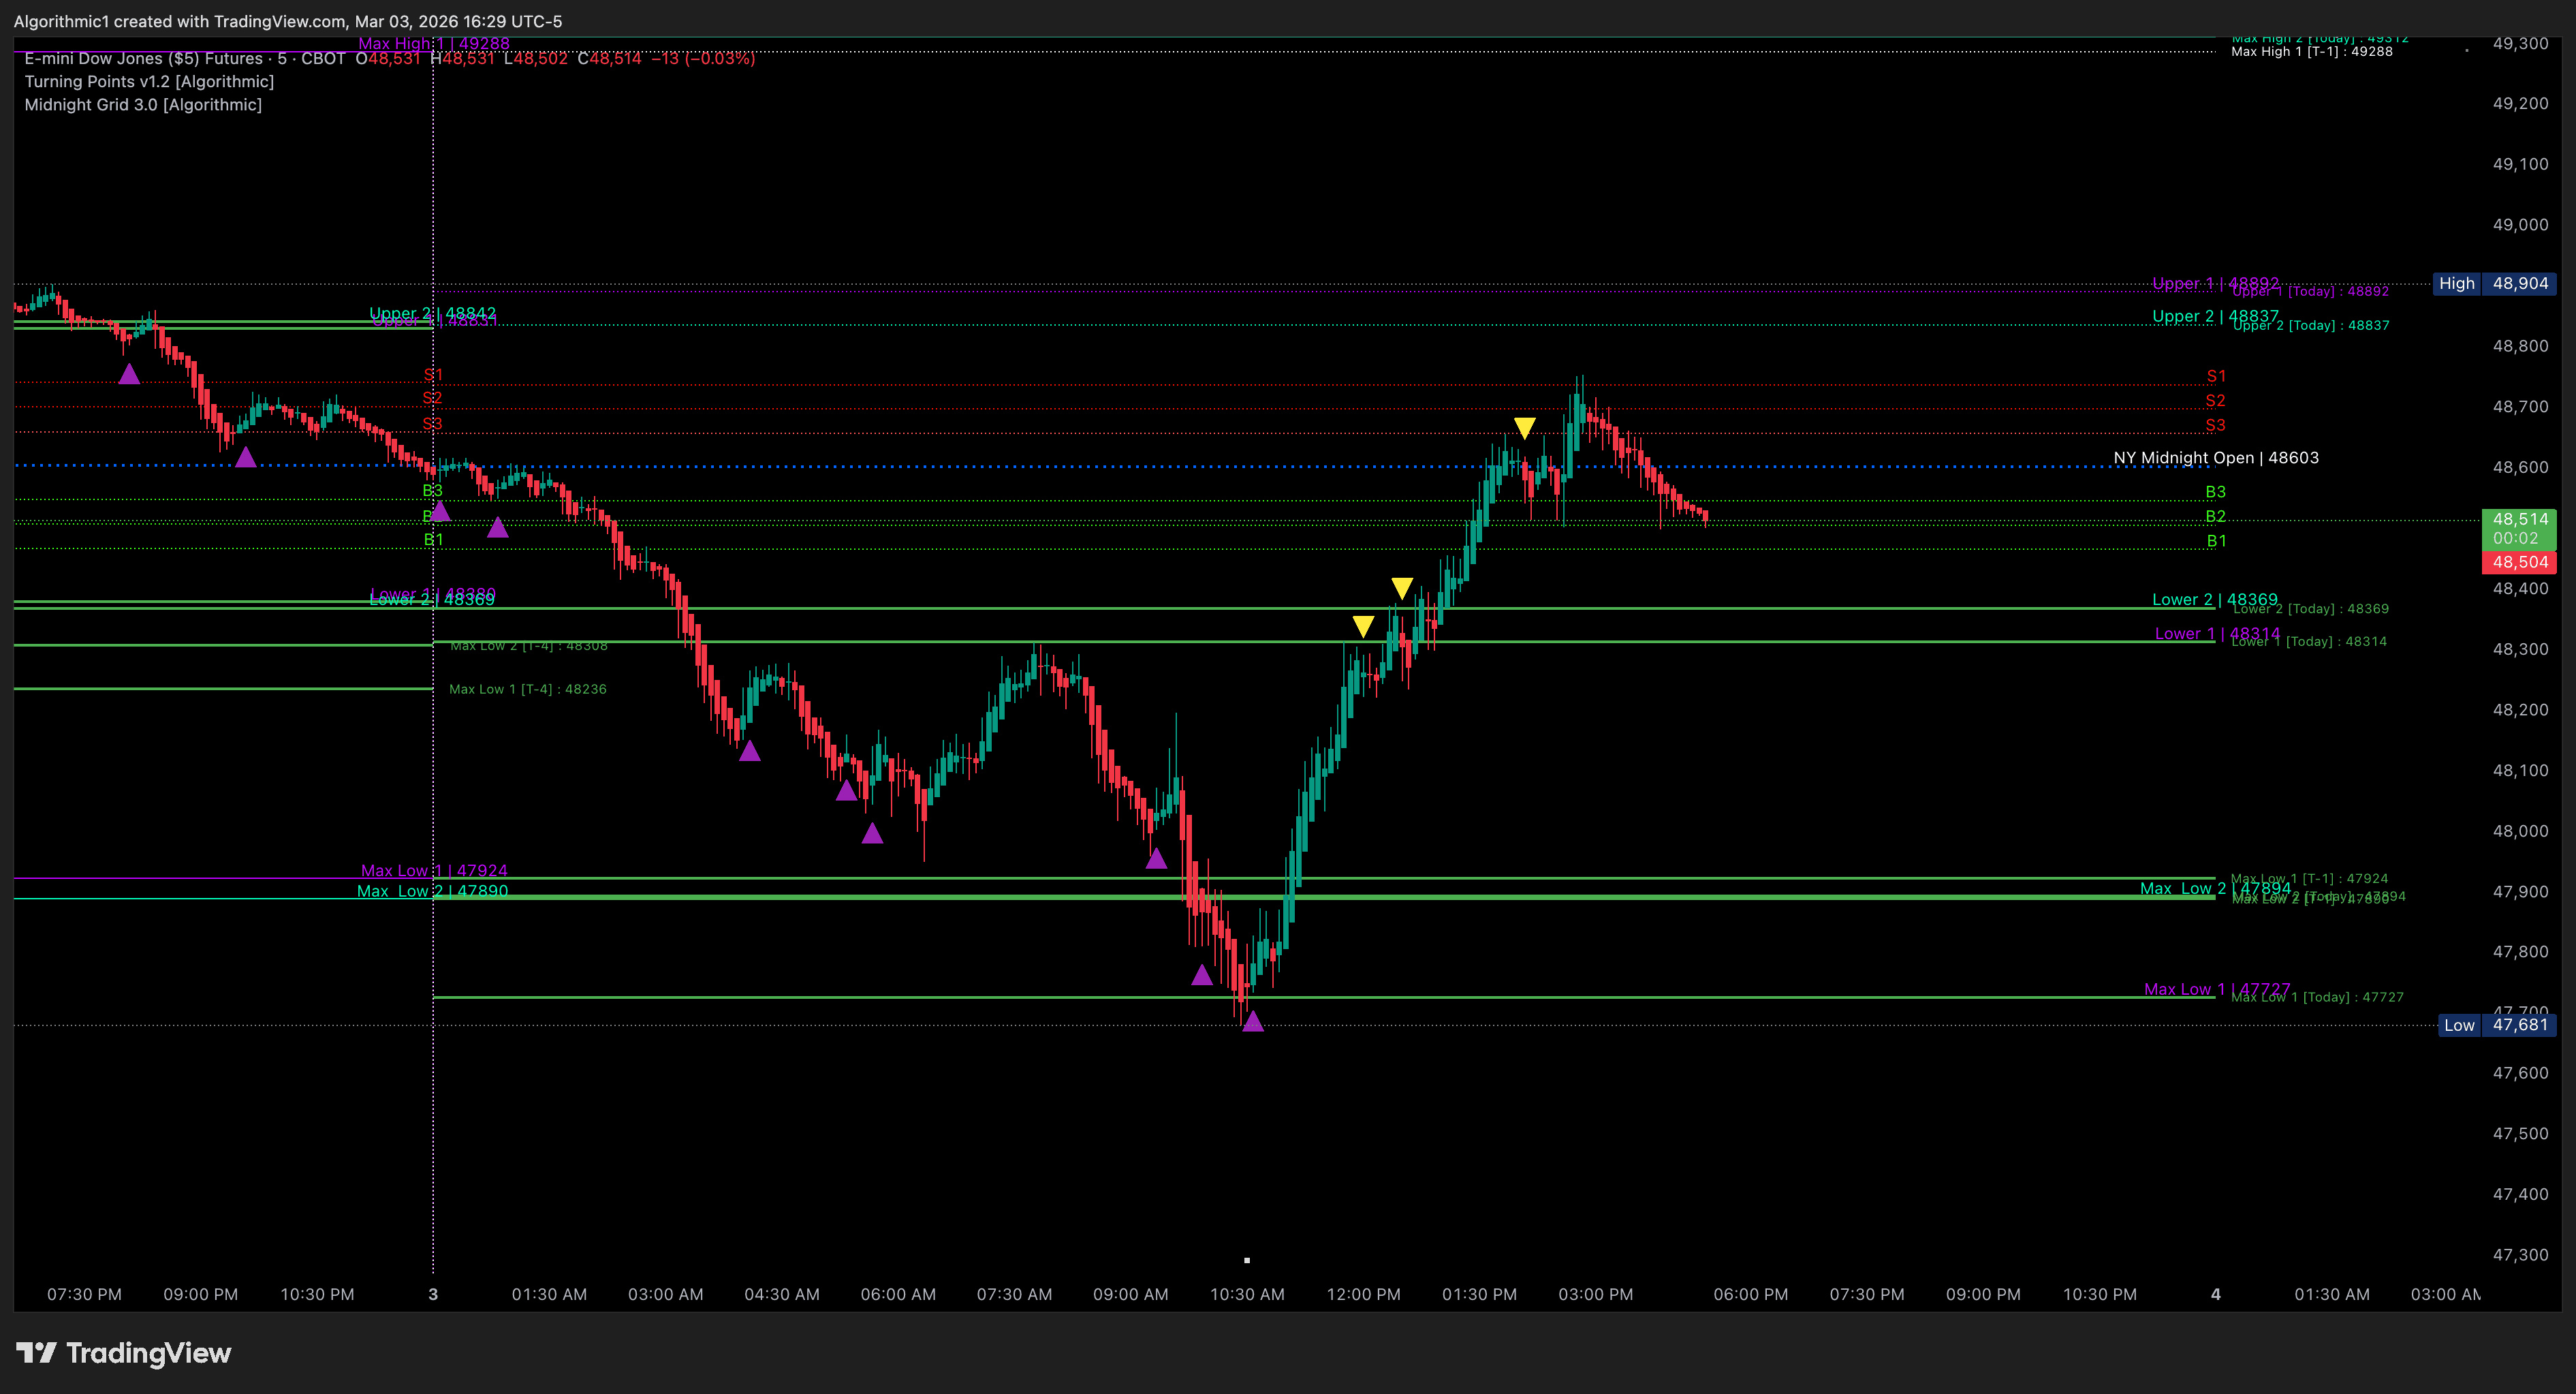Screen dimensions: 2576x1394
Task: Click the purple triangle marker below S1 on the left
Action: [x=129, y=374]
